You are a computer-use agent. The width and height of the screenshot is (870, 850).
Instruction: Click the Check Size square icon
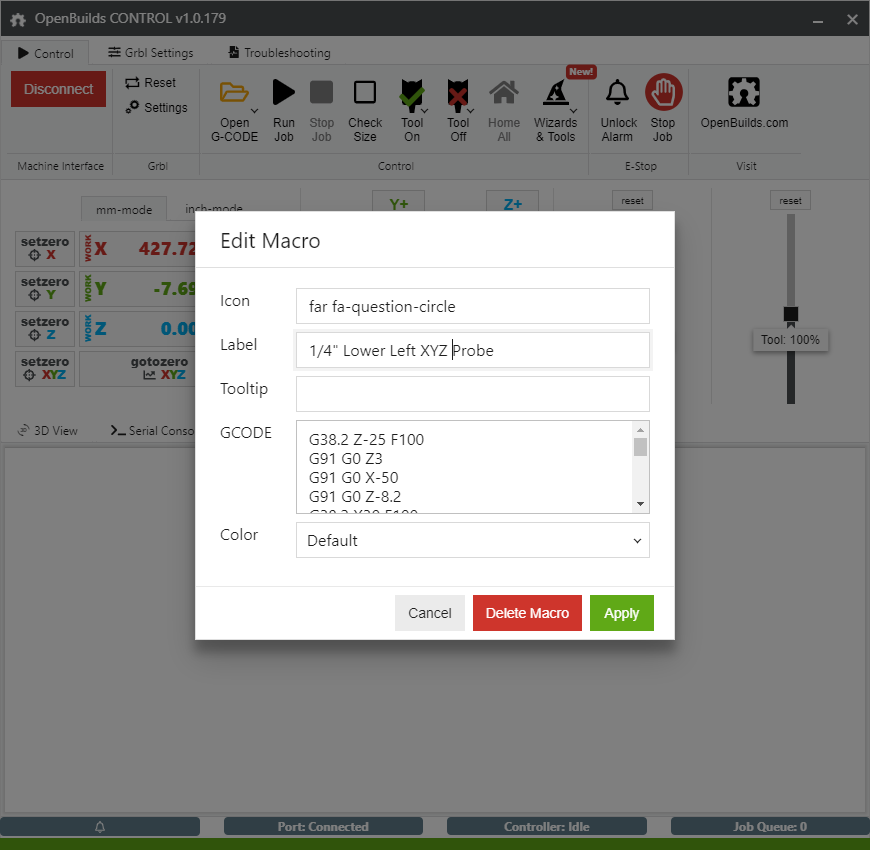coord(365,93)
